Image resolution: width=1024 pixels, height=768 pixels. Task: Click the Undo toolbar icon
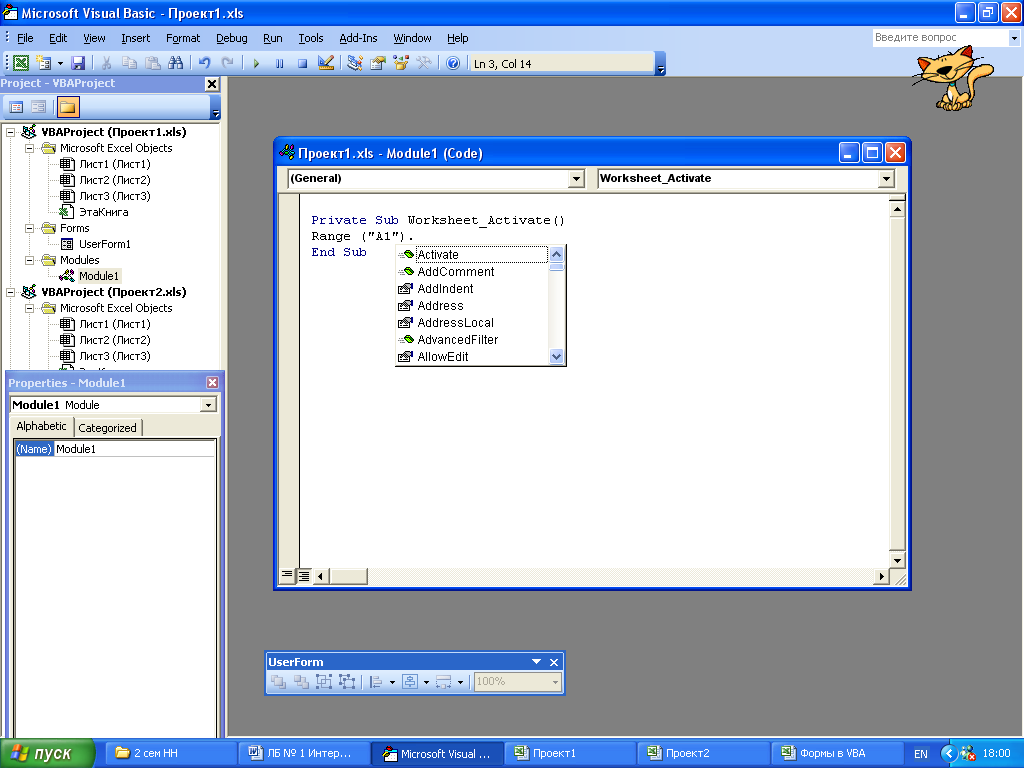[x=204, y=63]
